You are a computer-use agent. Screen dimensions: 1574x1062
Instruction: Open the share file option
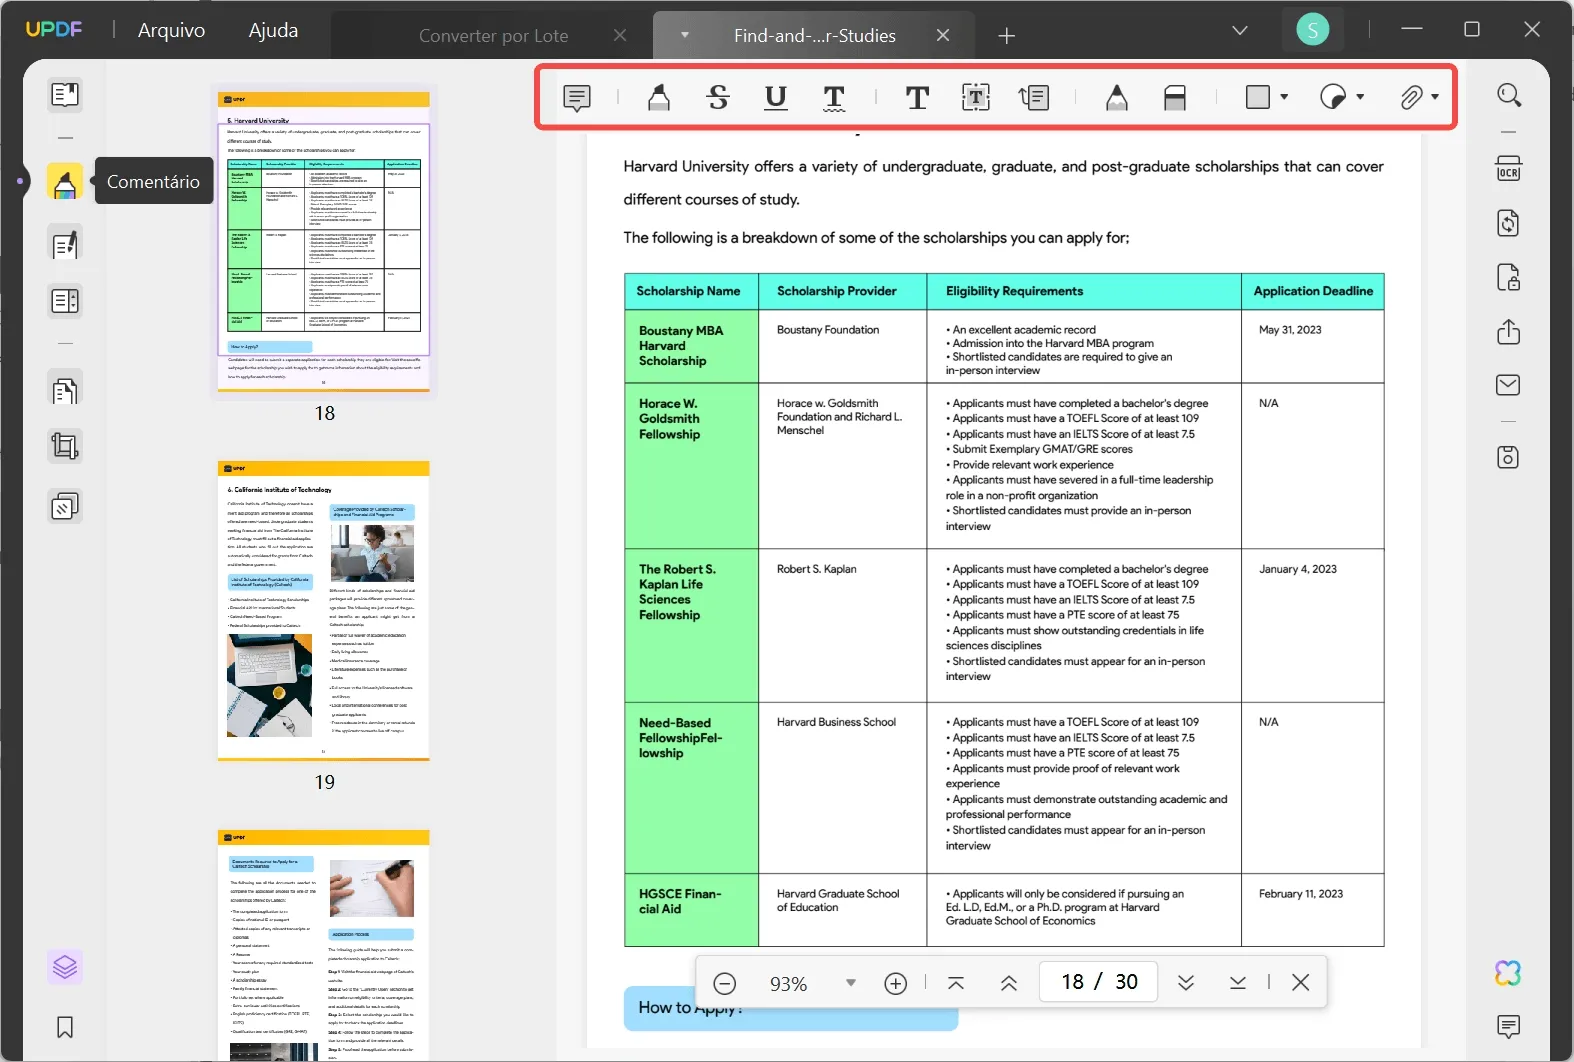pyautogui.click(x=1509, y=331)
